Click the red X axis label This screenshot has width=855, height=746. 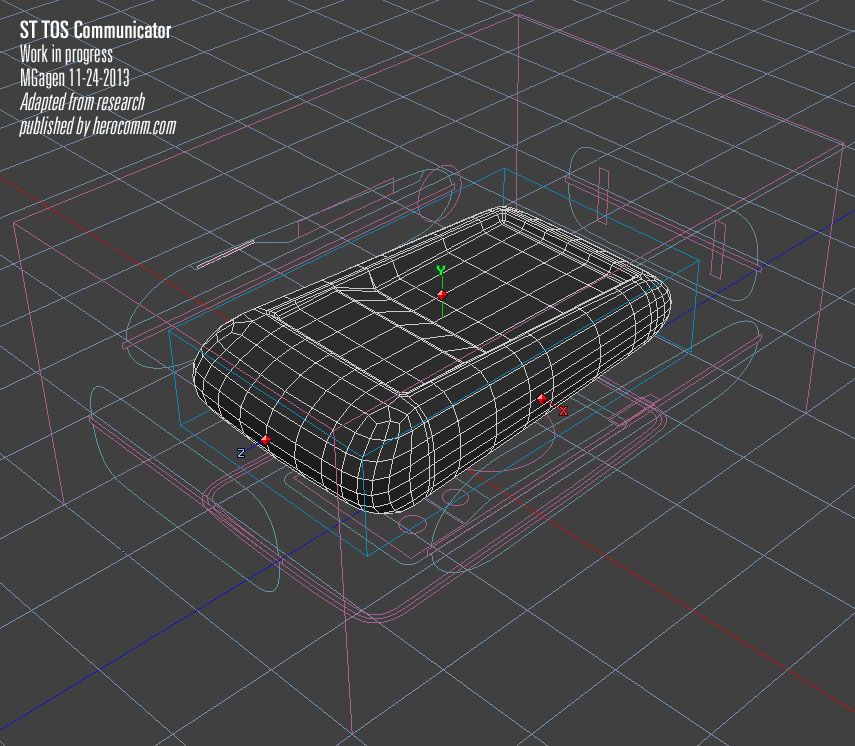[563, 411]
